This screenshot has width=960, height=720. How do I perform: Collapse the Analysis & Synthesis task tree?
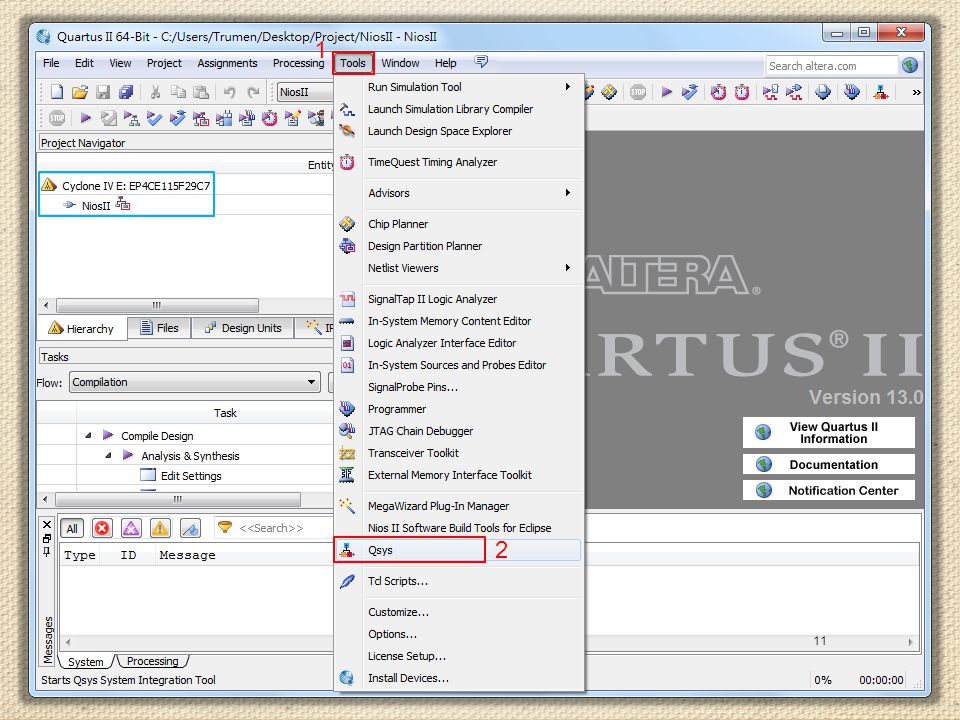[108, 456]
